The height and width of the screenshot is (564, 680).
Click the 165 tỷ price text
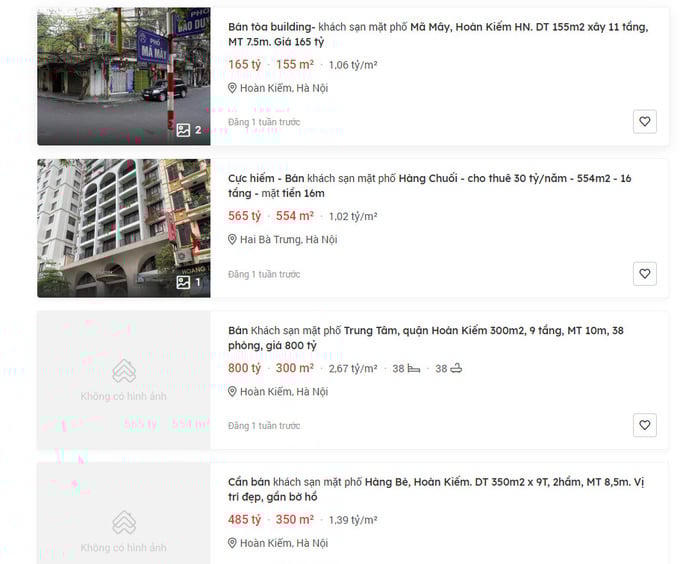click(x=244, y=65)
